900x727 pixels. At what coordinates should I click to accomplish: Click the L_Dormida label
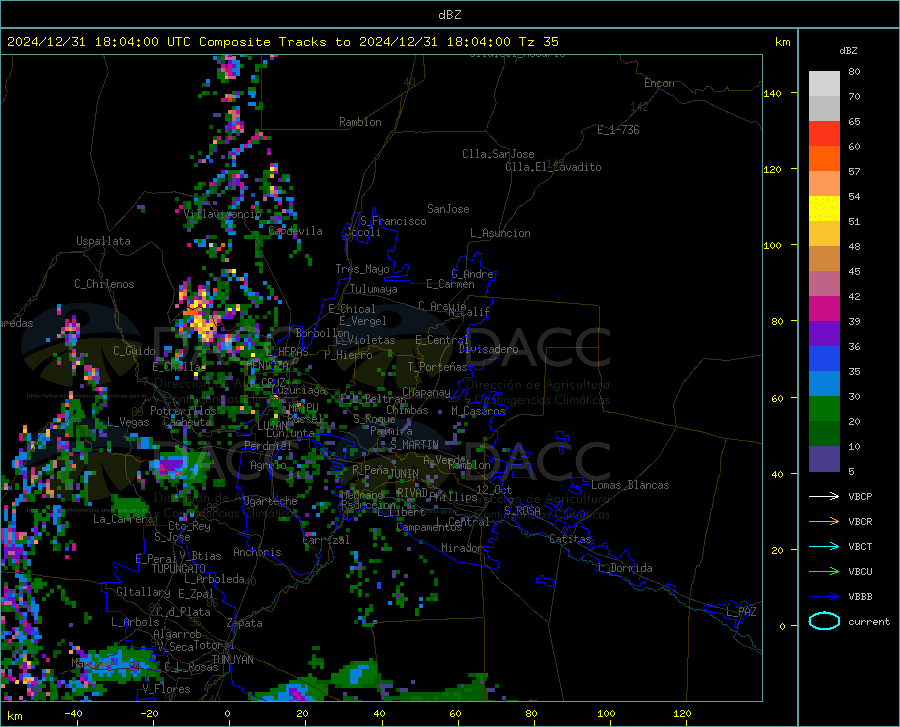coord(624,568)
